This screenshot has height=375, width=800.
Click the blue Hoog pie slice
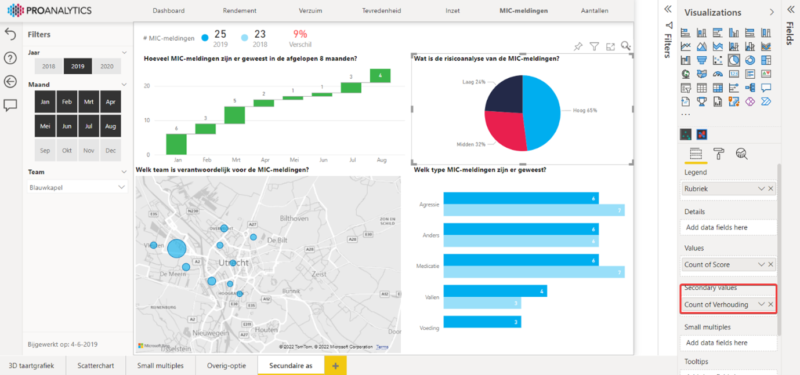[543, 112]
